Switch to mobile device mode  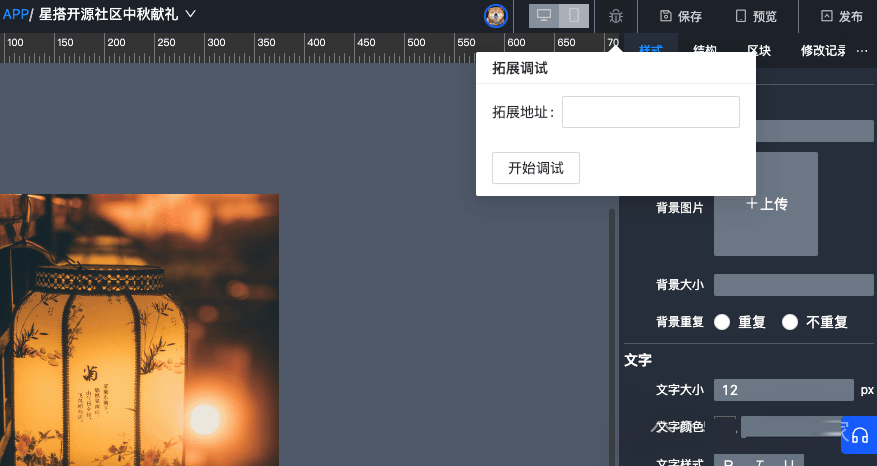(573, 16)
